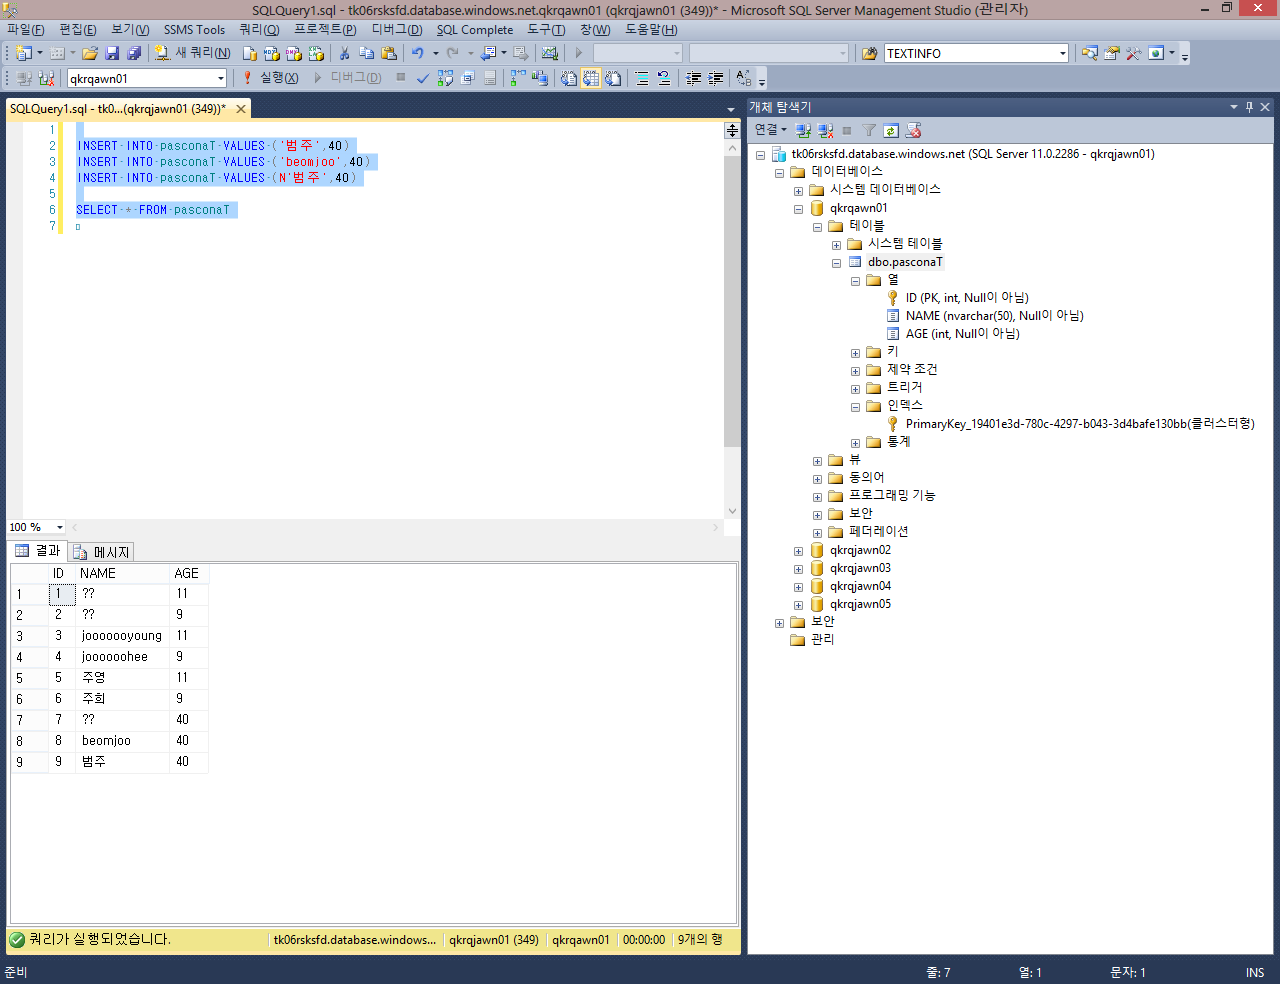
Task: Click the Filter funnel icon in Object Explorer
Action: pos(869,130)
